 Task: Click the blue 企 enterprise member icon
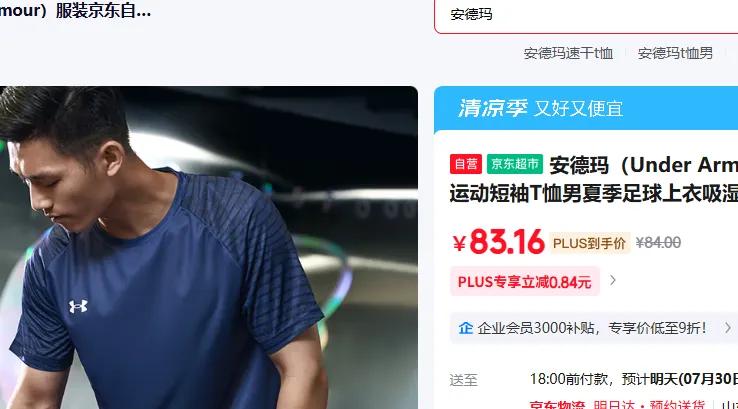pos(465,328)
